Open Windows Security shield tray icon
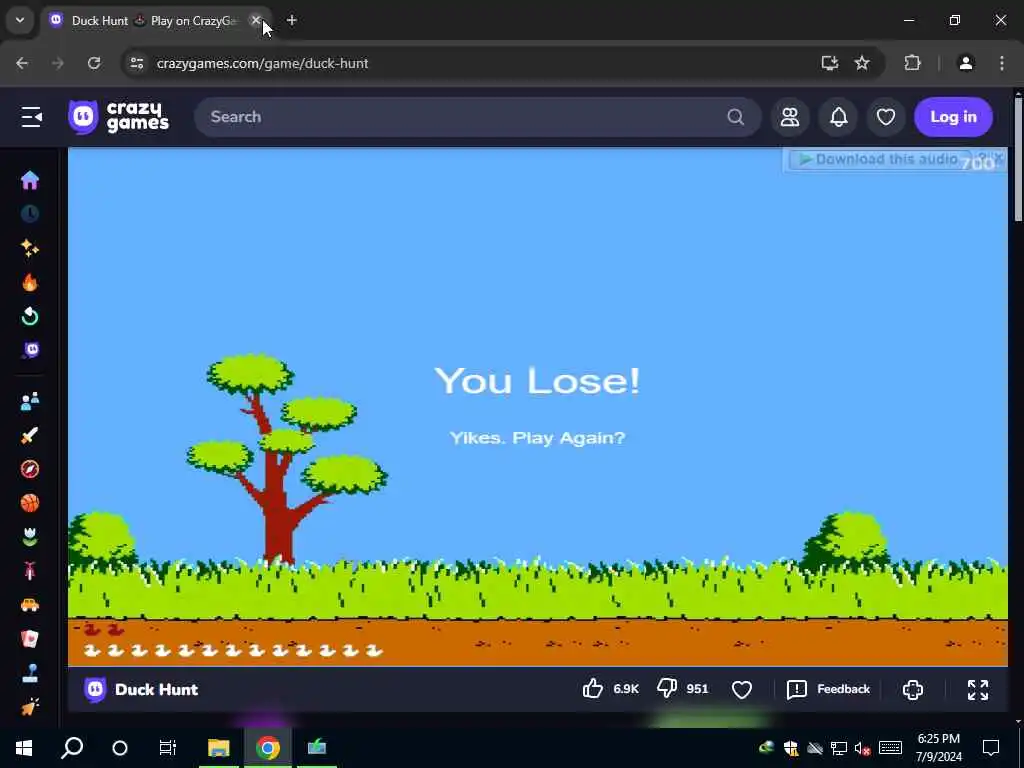1024x768 pixels. coord(791,748)
